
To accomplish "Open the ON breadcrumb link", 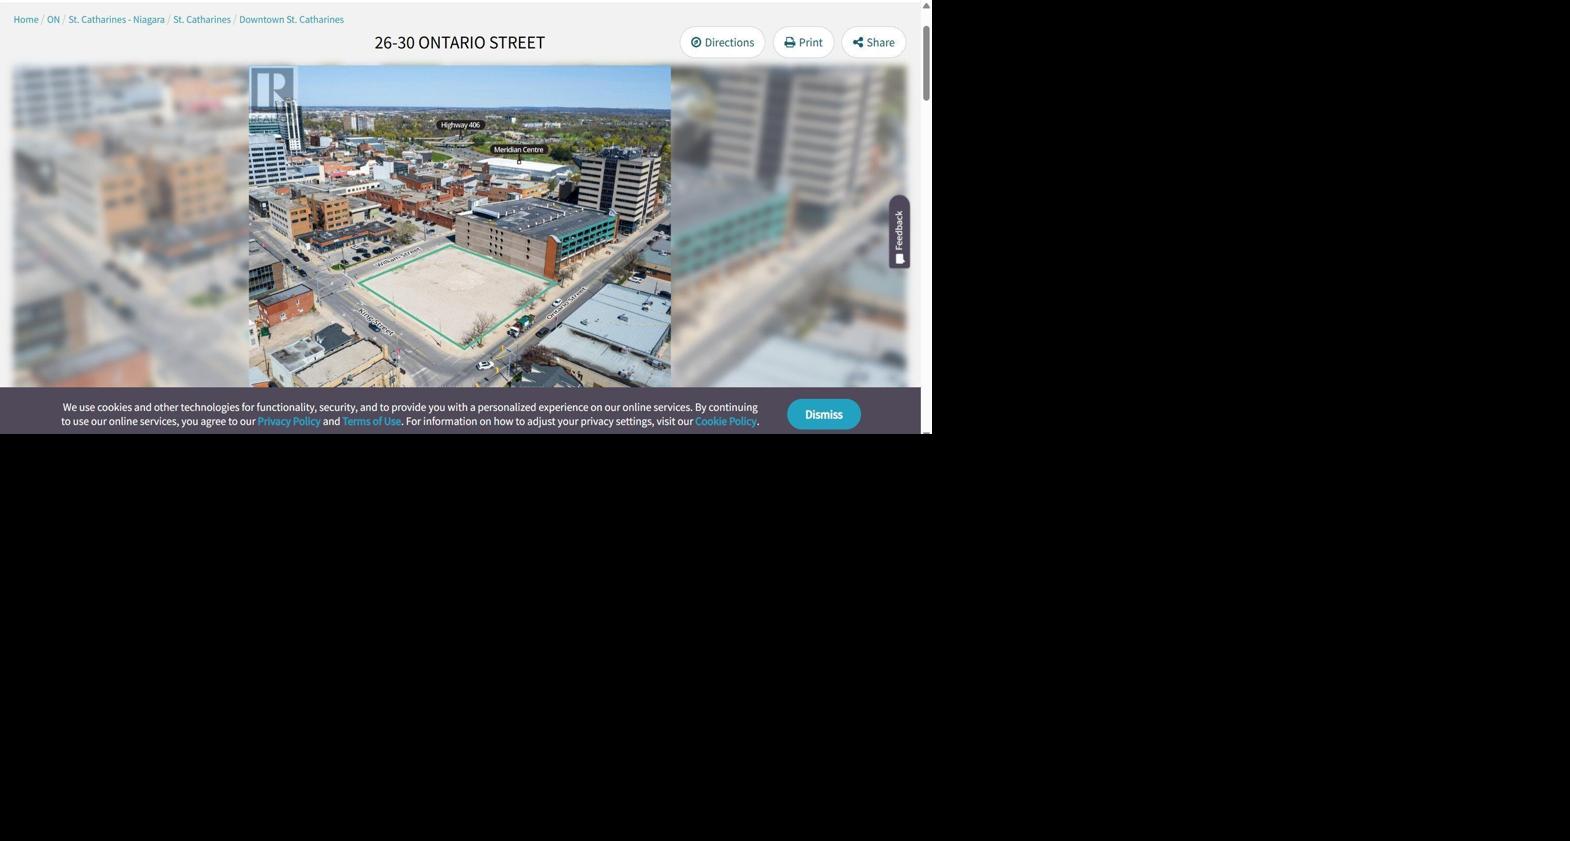I will [x=53, y=19].
